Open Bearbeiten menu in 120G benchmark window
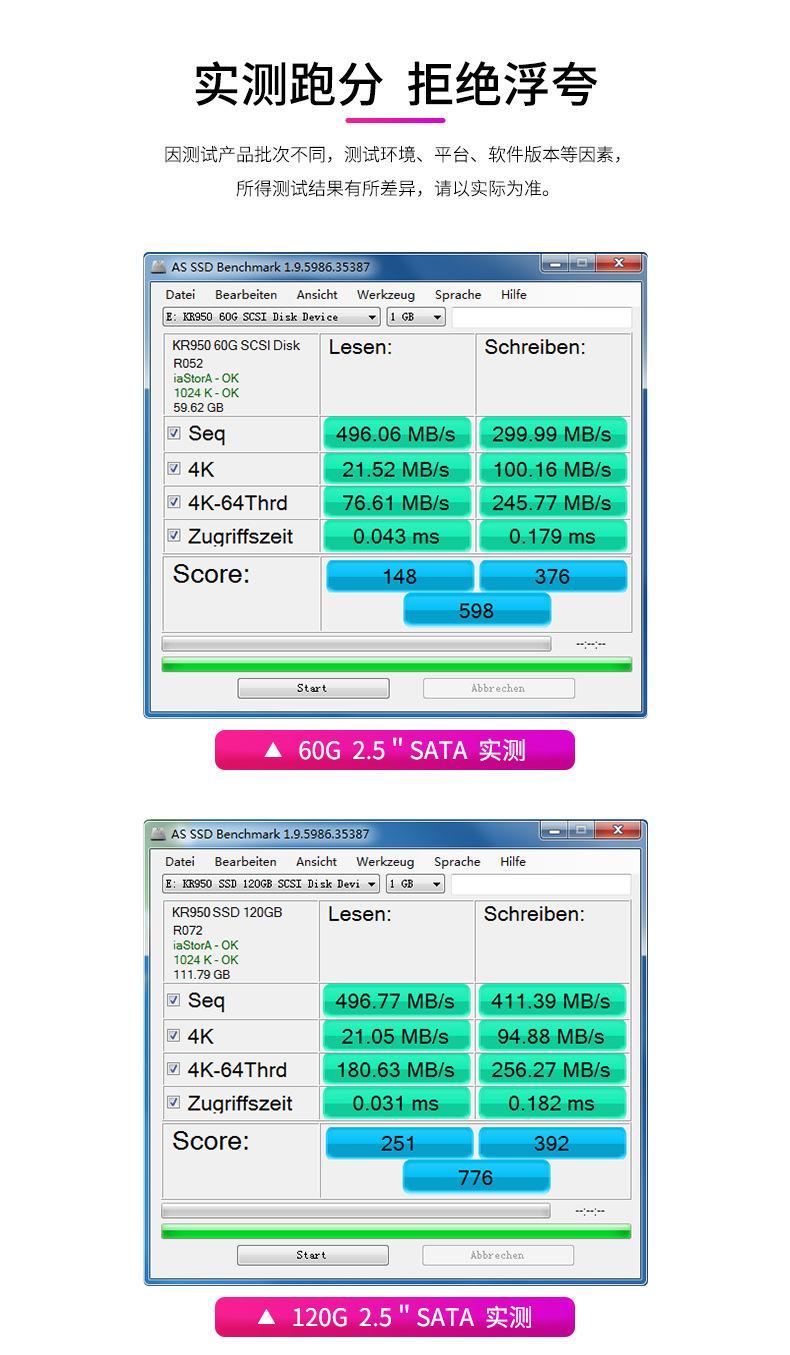Screen dimensions: 790x1355 (x=246, y=862)
